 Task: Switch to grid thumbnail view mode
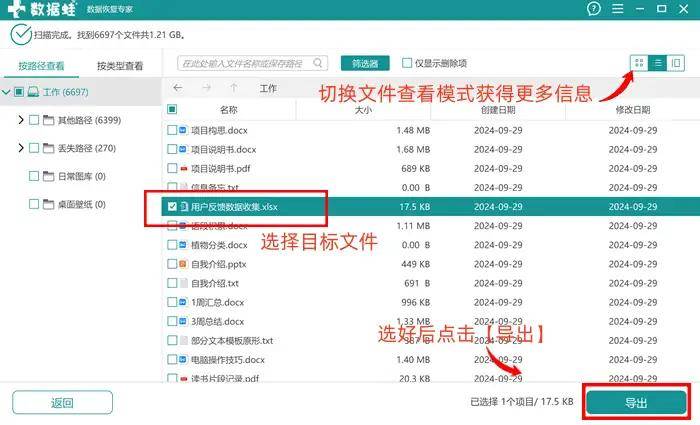point(639,63)
